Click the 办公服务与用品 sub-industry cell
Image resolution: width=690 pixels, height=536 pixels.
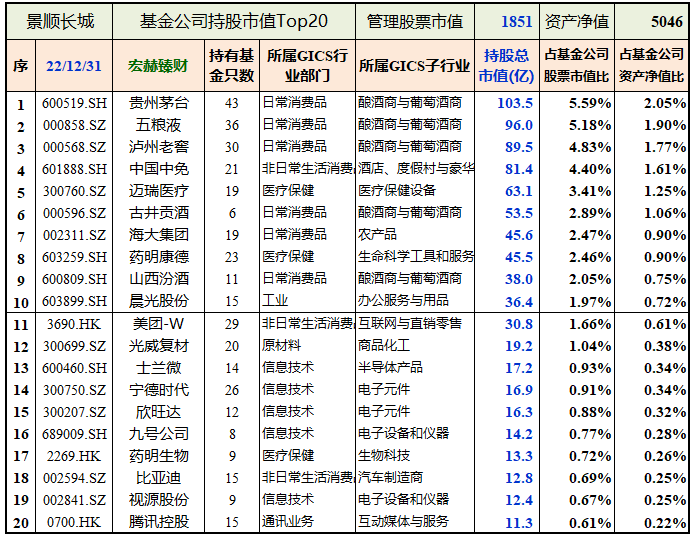[x=403, y=300]
